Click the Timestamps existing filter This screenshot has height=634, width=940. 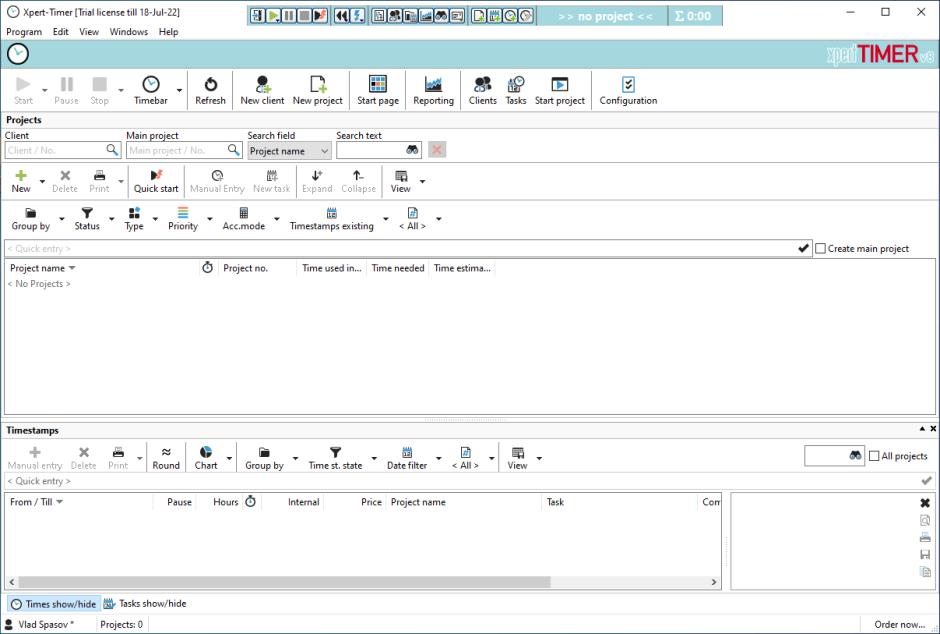332,218
